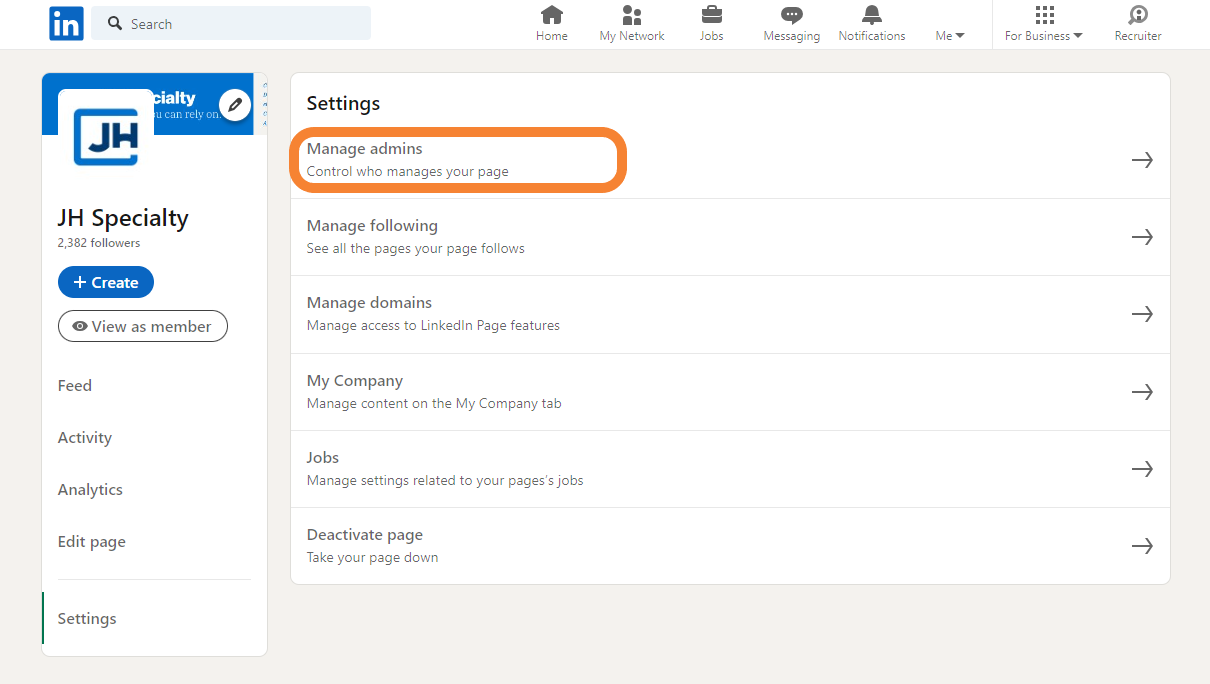Open the Recruiter icon

(1138, 15)
